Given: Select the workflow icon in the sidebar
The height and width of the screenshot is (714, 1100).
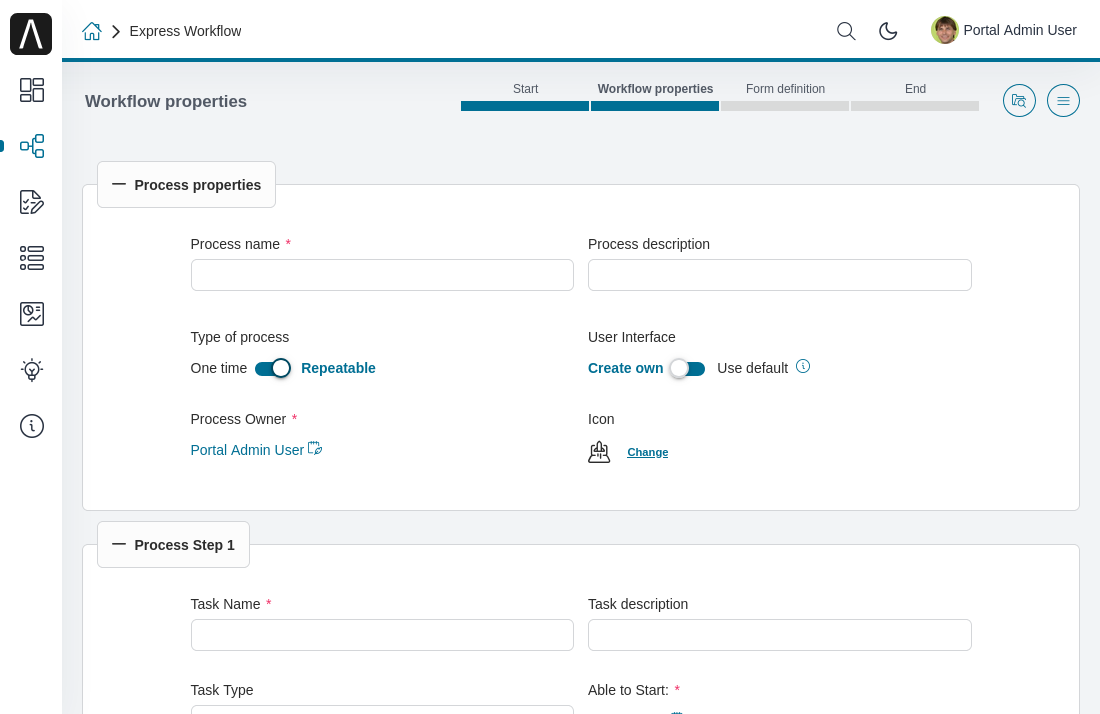Looking at the screenshot, I should click(31, 146).
